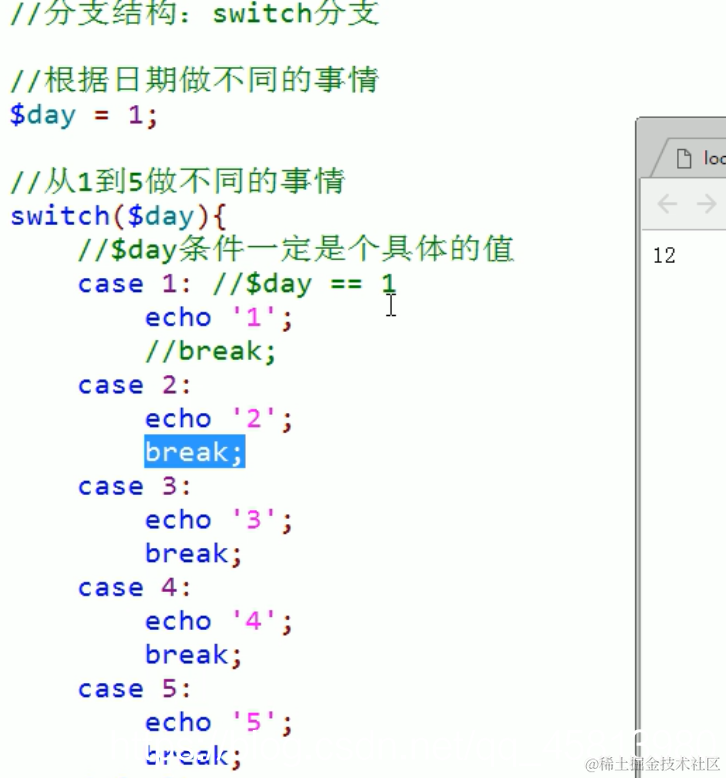Click the 'case 2:' label

[134, 386]
